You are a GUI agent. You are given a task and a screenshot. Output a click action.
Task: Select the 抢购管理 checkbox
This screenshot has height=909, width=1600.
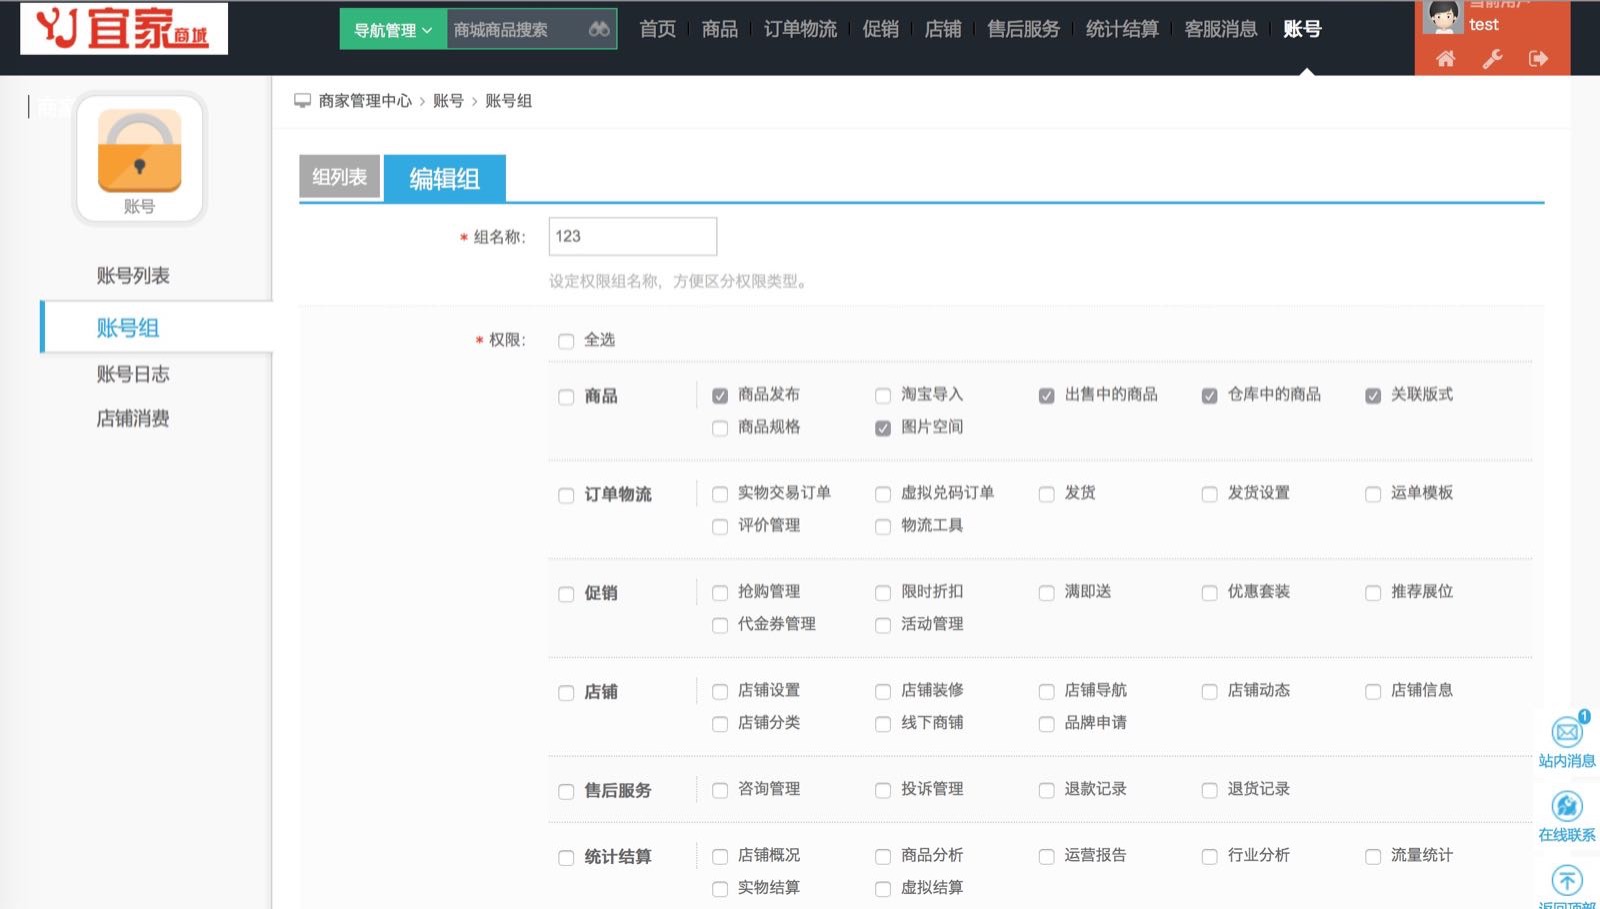tap(720, 593)
